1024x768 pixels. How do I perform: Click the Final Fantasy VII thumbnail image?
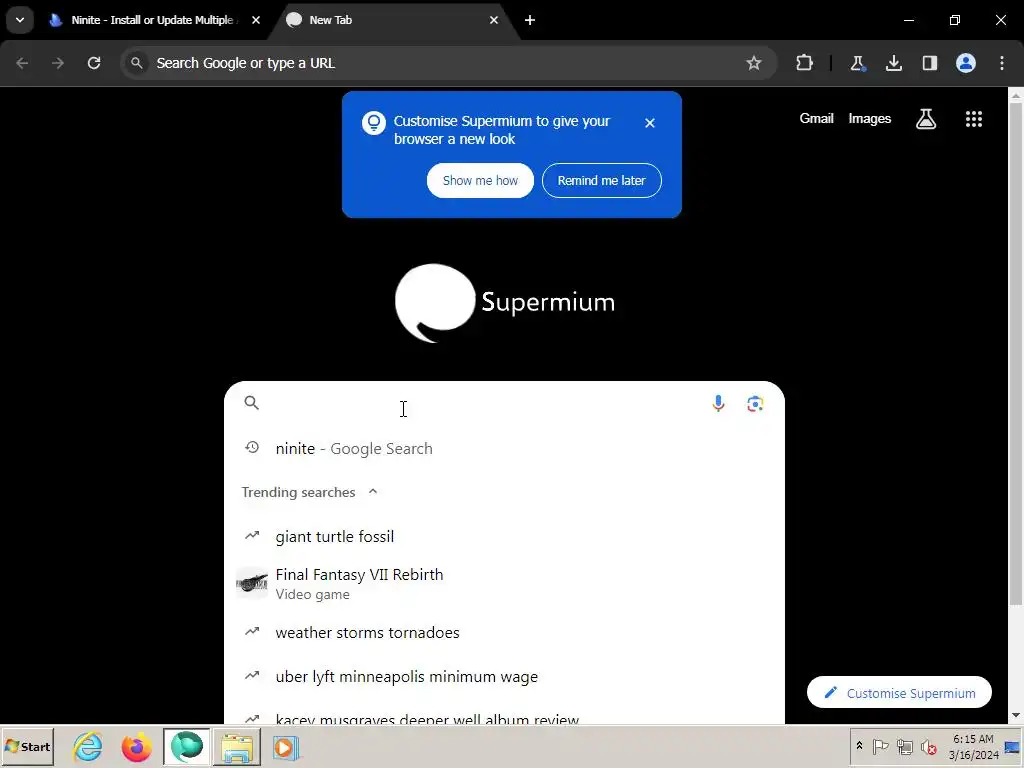click(x=251, y=583)
